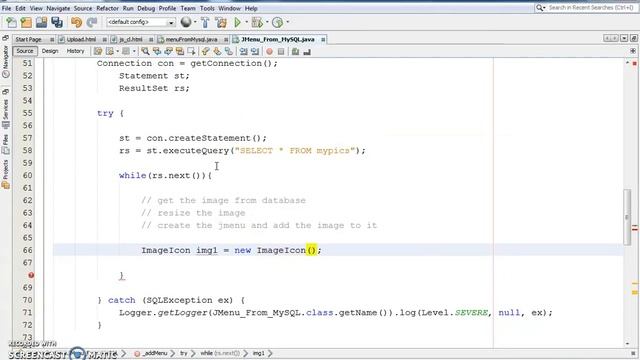The width and height of the screenshot is (640, 360).
Task: Open the Refactor menu
Action: pos(107,8)
